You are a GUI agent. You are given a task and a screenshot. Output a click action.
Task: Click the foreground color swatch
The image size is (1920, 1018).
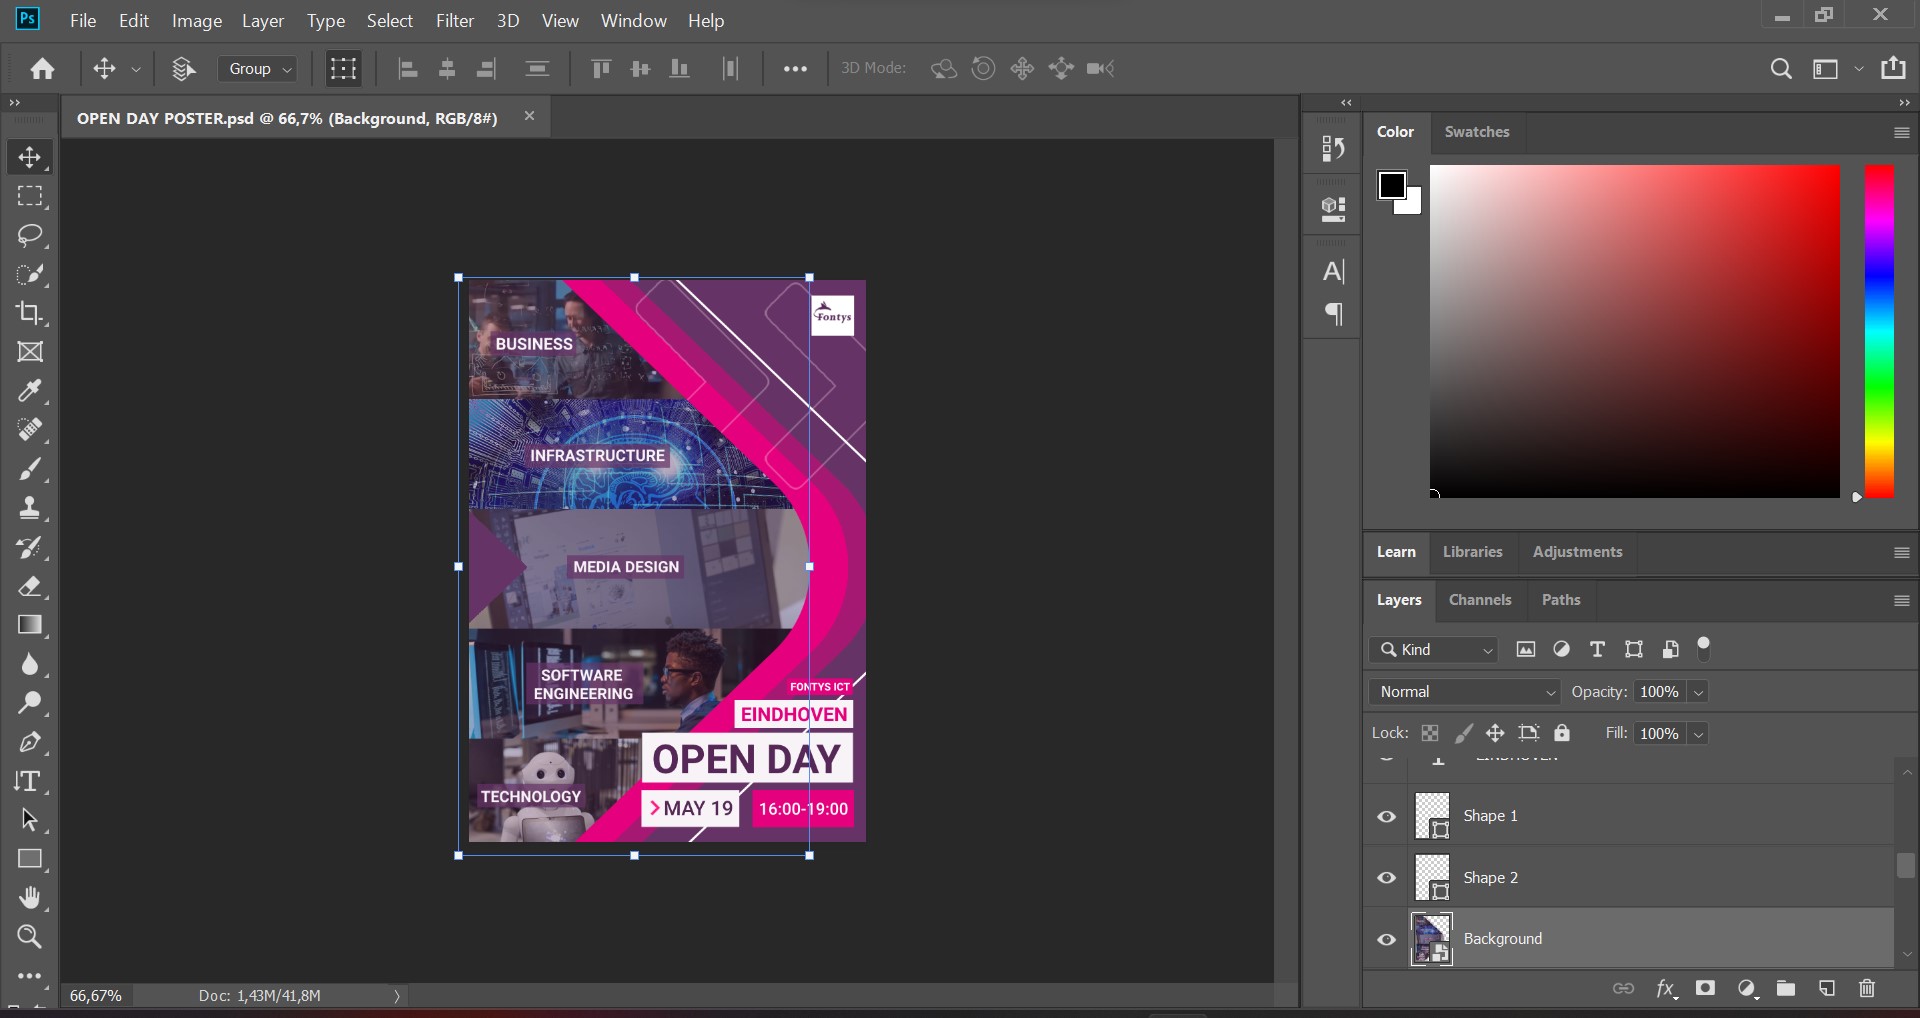(1391, 185)
